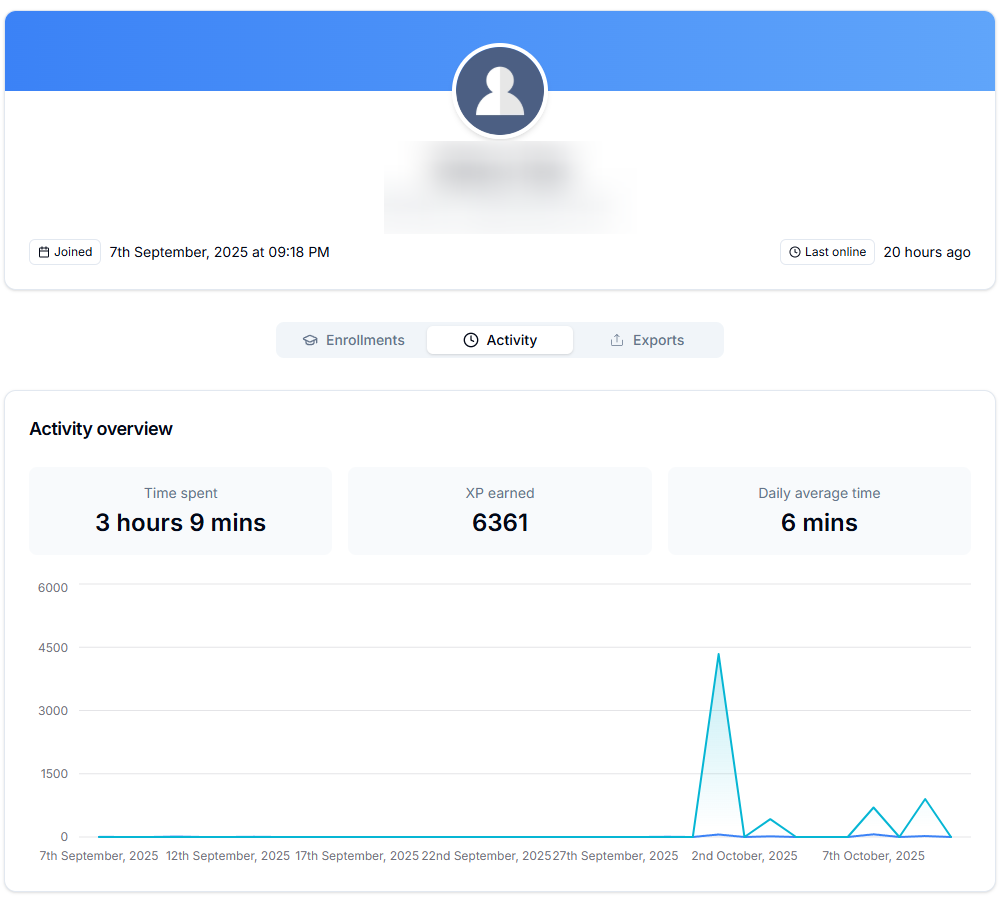Select the Time spent stat card
This screenshot has height=899, width=1004.
[x=181, y=510]
